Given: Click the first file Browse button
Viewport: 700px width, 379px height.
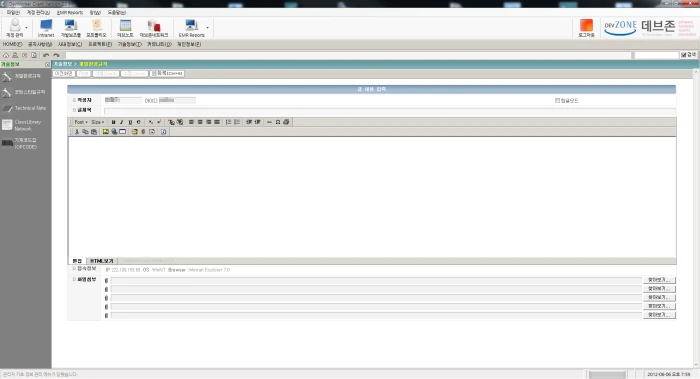Looking at the screenshot, I should (x=659, y=280).
